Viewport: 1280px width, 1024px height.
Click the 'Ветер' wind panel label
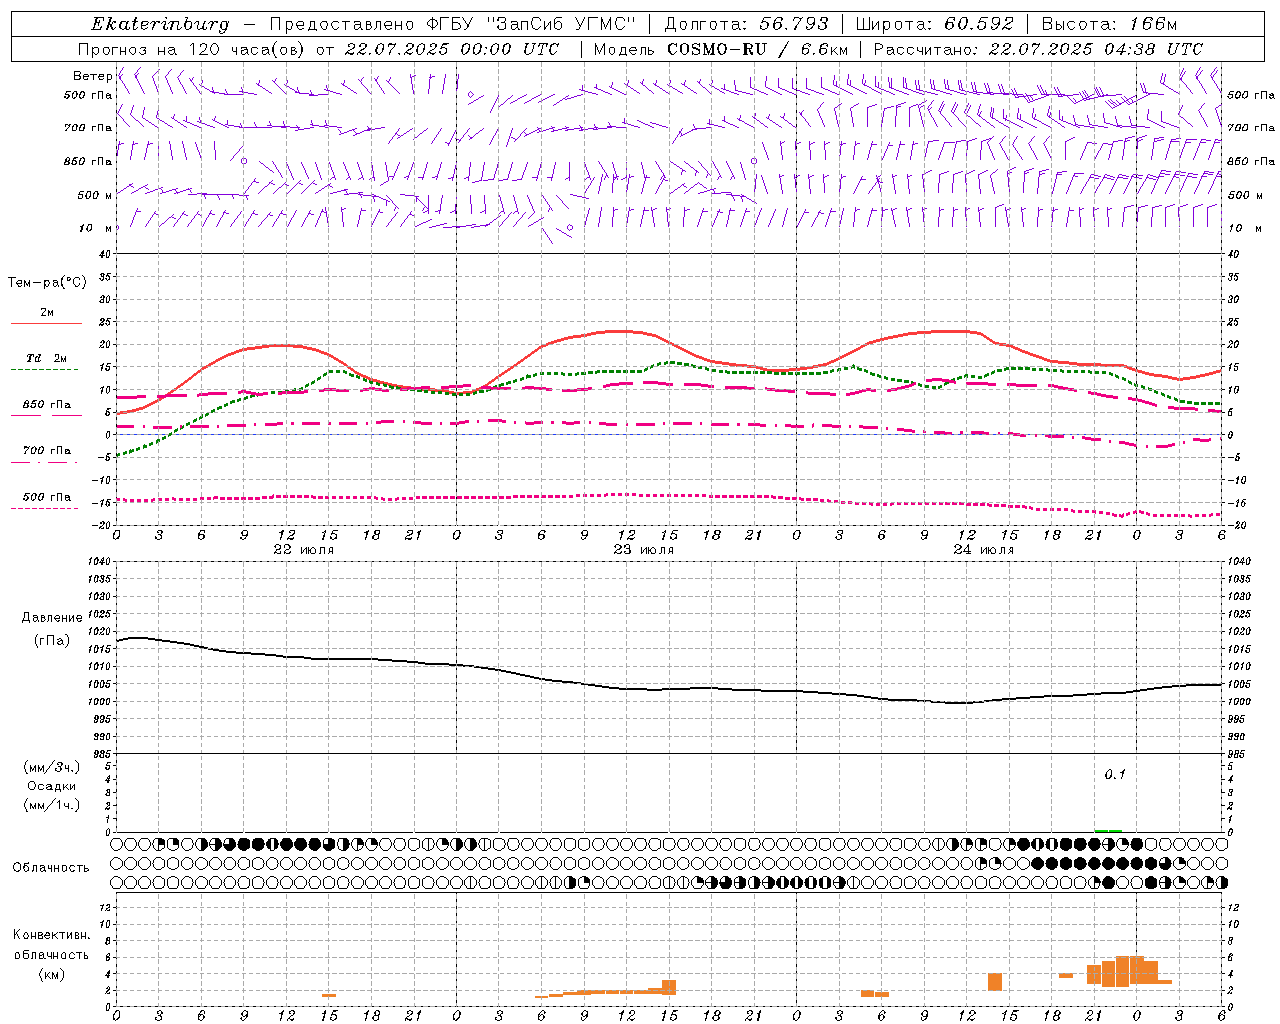pos(92,76)
